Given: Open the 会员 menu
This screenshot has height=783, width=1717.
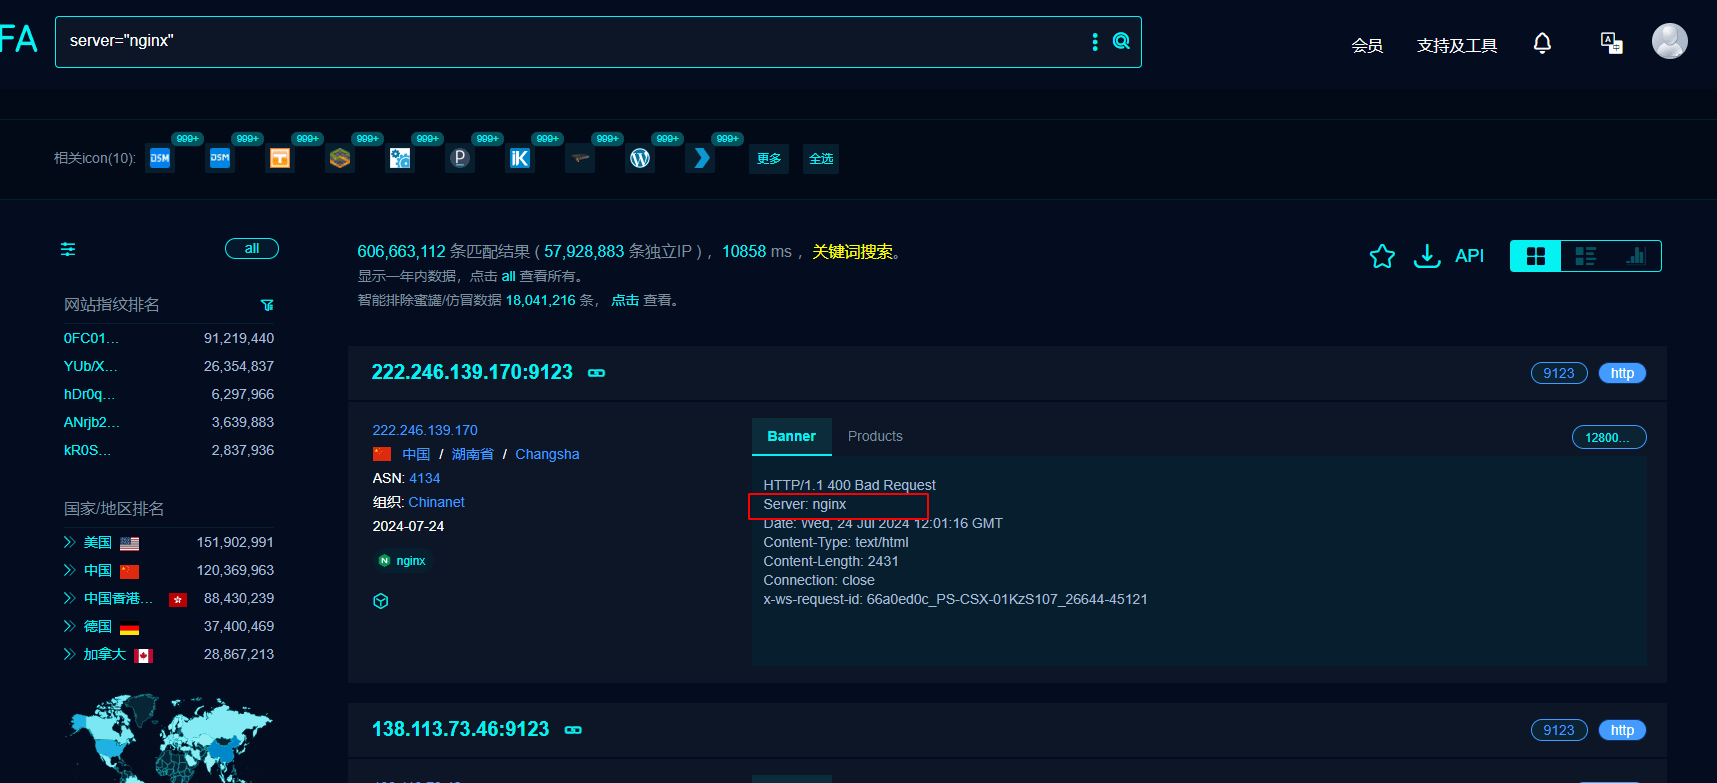Looking at the screenshot, I should click(1367, 46).
